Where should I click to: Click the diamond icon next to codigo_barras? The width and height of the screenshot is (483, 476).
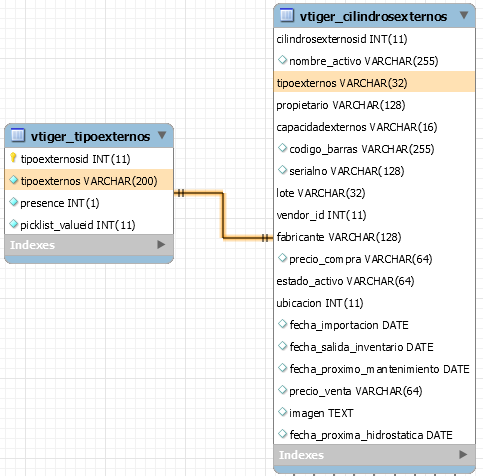click(282, 148)
